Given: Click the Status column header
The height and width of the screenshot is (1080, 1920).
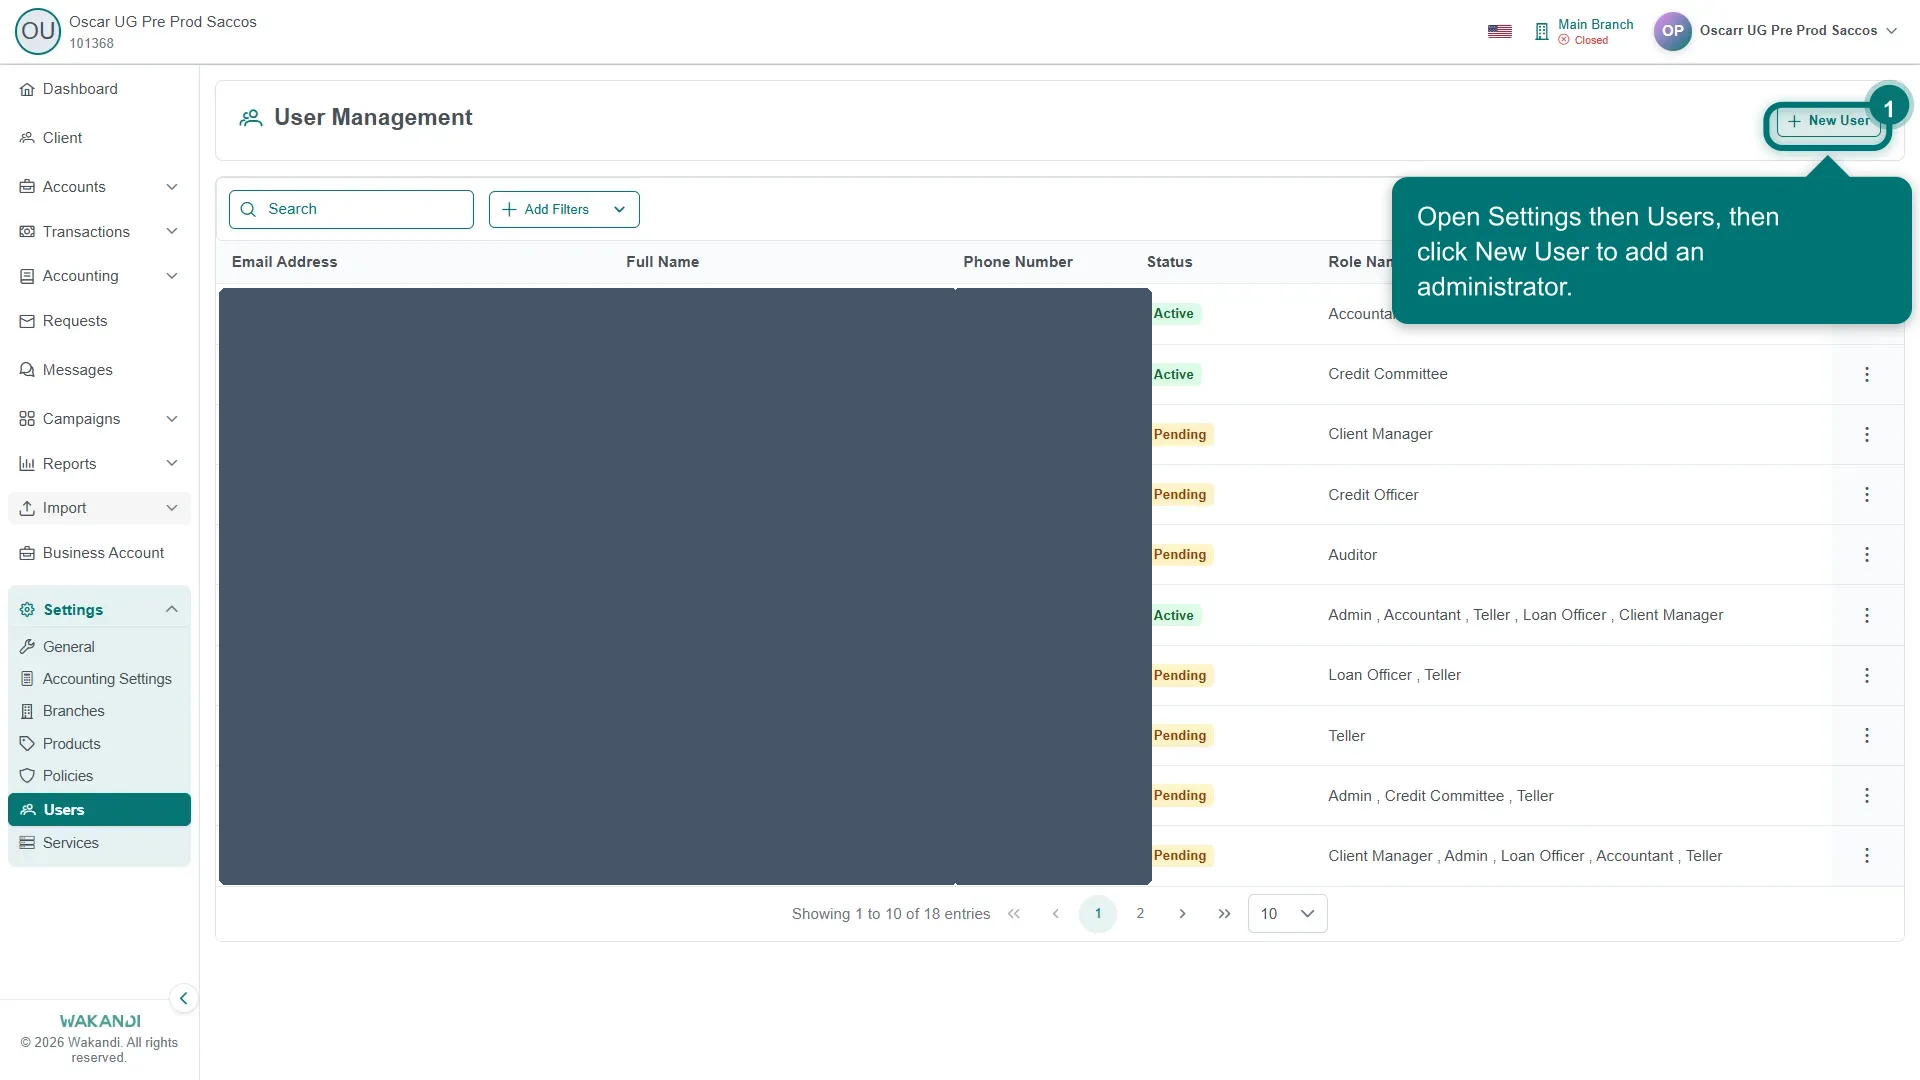Looking at the screenshot, I should (1169, 262).
